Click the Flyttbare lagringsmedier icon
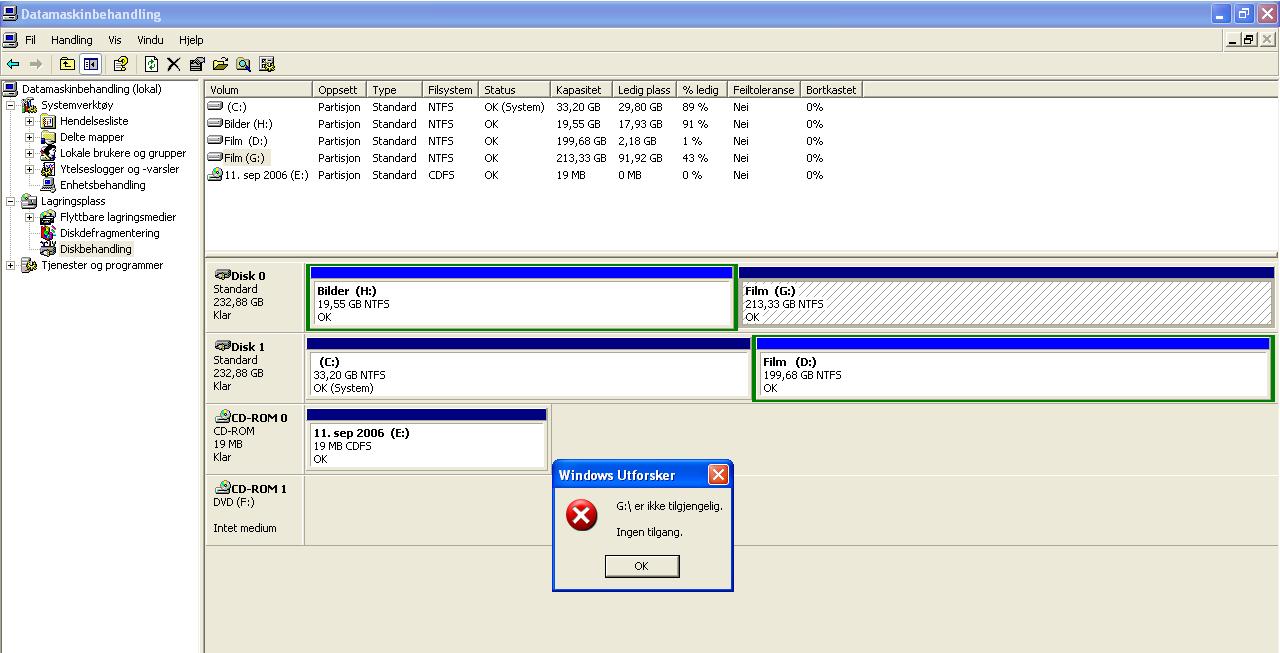Screen dimensions: 1280x653 48,217
